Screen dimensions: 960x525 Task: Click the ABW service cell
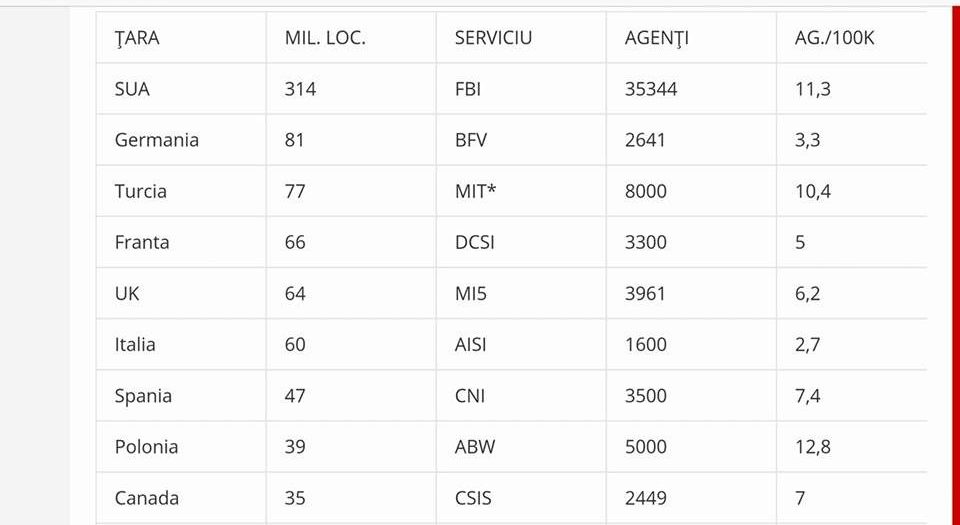pos(474,447)
